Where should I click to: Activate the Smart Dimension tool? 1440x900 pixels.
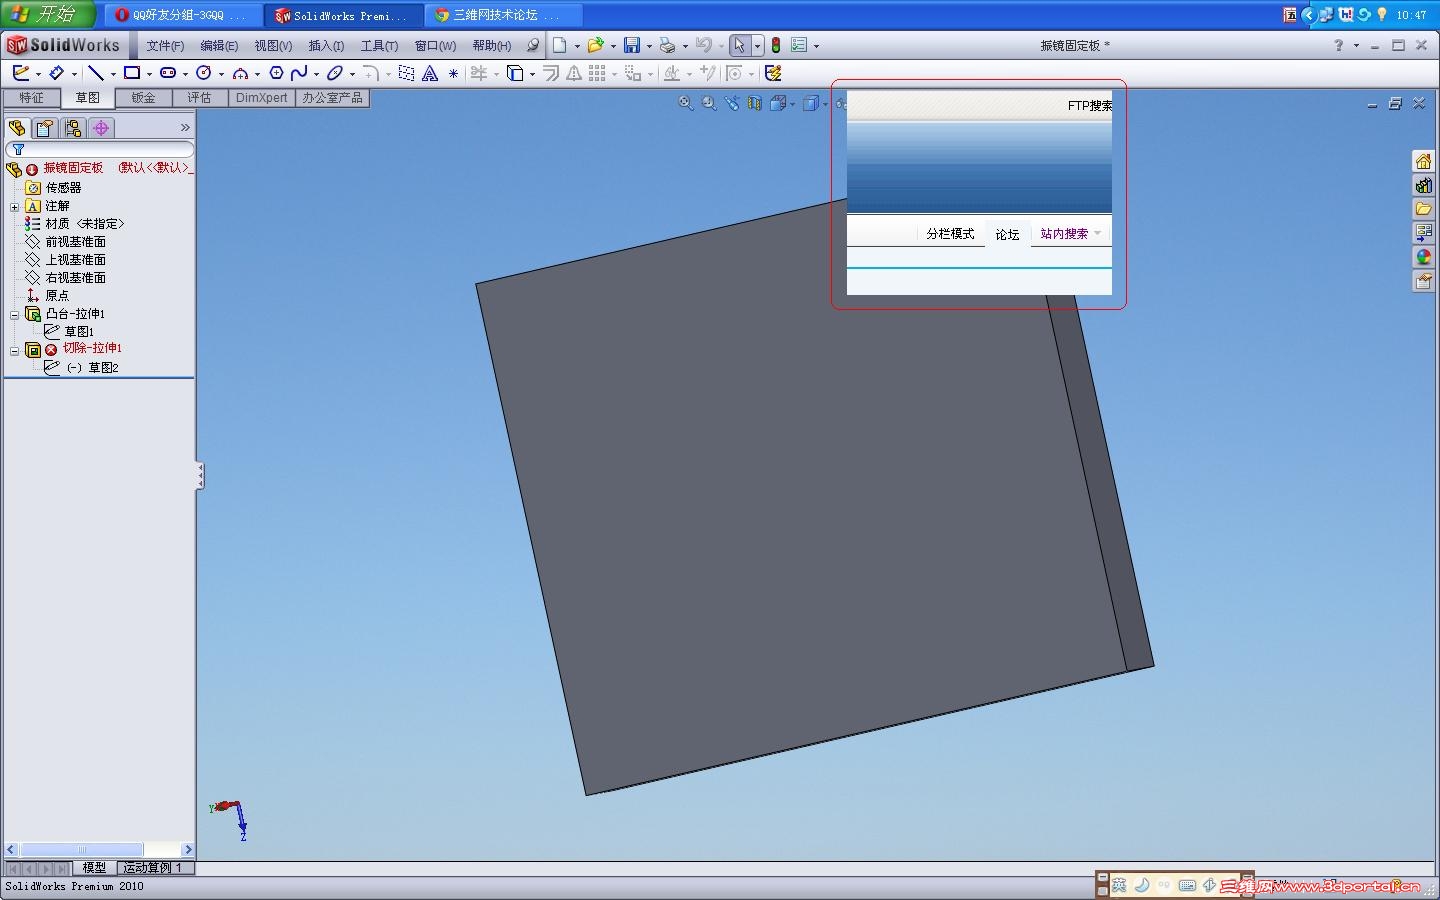[x=57, y=73]
